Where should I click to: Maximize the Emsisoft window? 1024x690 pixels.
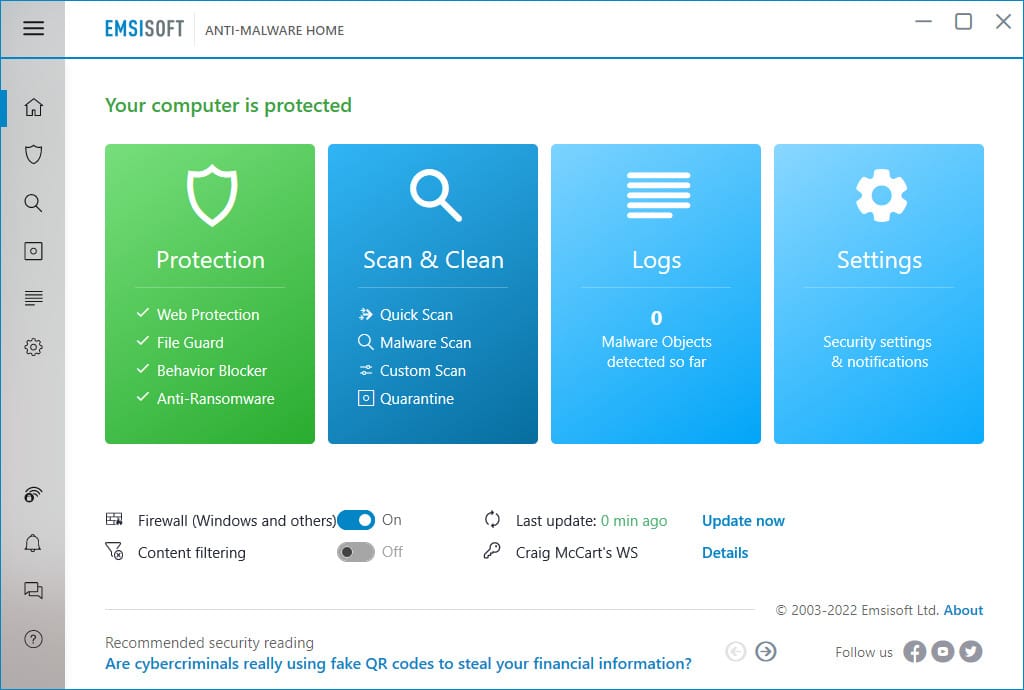coord(963,22)
